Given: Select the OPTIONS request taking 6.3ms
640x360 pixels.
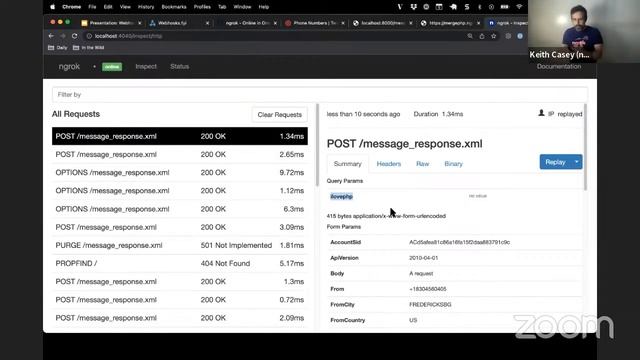Looking at the screenshot, I should click(x=180, y=209).
